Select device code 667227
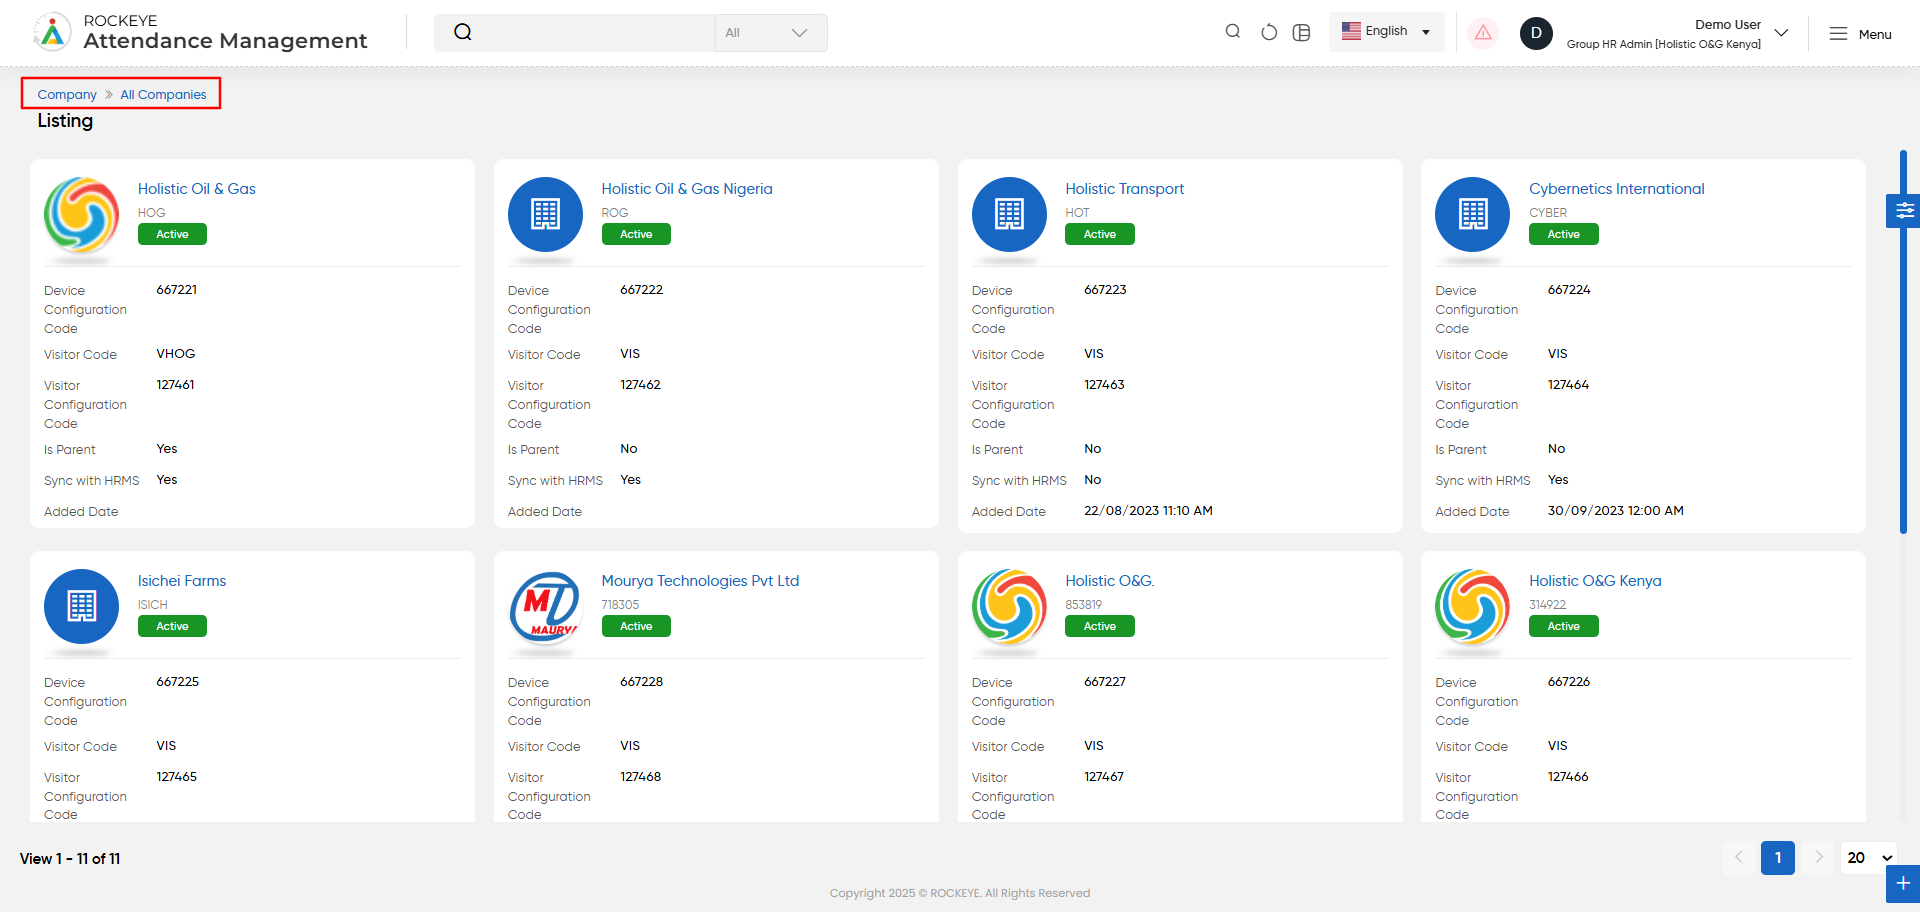Screen dimensions: 1920x912 tap(1105, 682)
